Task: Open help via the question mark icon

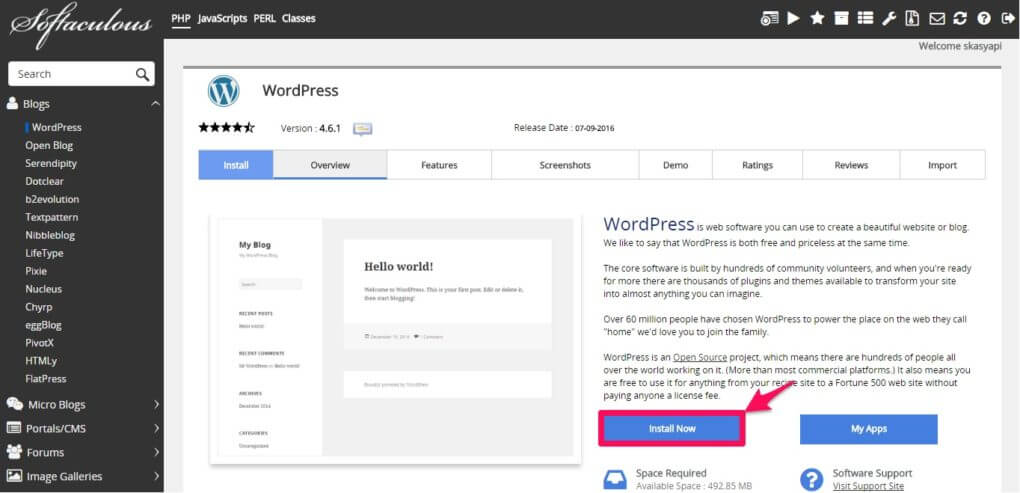Action: click(x=984, y=18)
